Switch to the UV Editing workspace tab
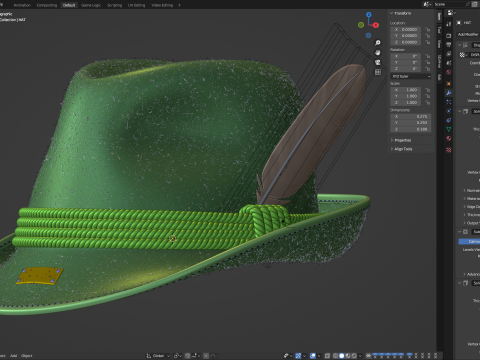The width and height of the screenshot is (480, 360). coord(137,5)
